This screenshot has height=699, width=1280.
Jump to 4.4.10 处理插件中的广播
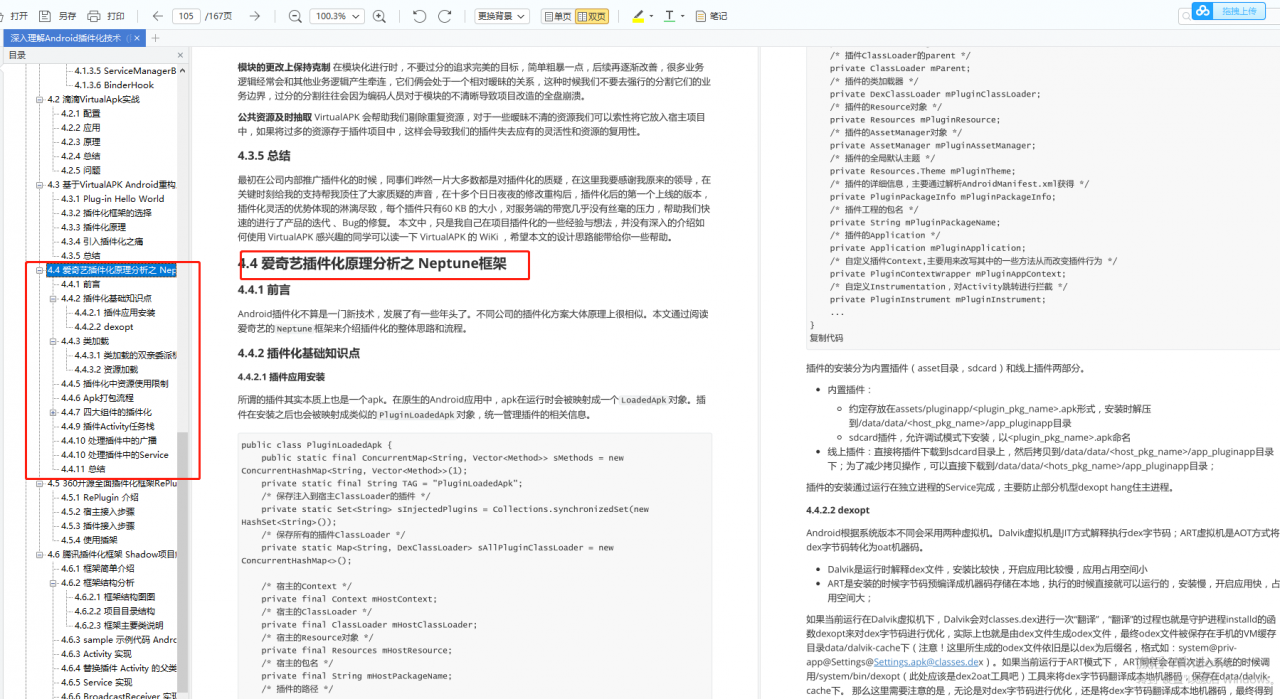pos(107,440)
